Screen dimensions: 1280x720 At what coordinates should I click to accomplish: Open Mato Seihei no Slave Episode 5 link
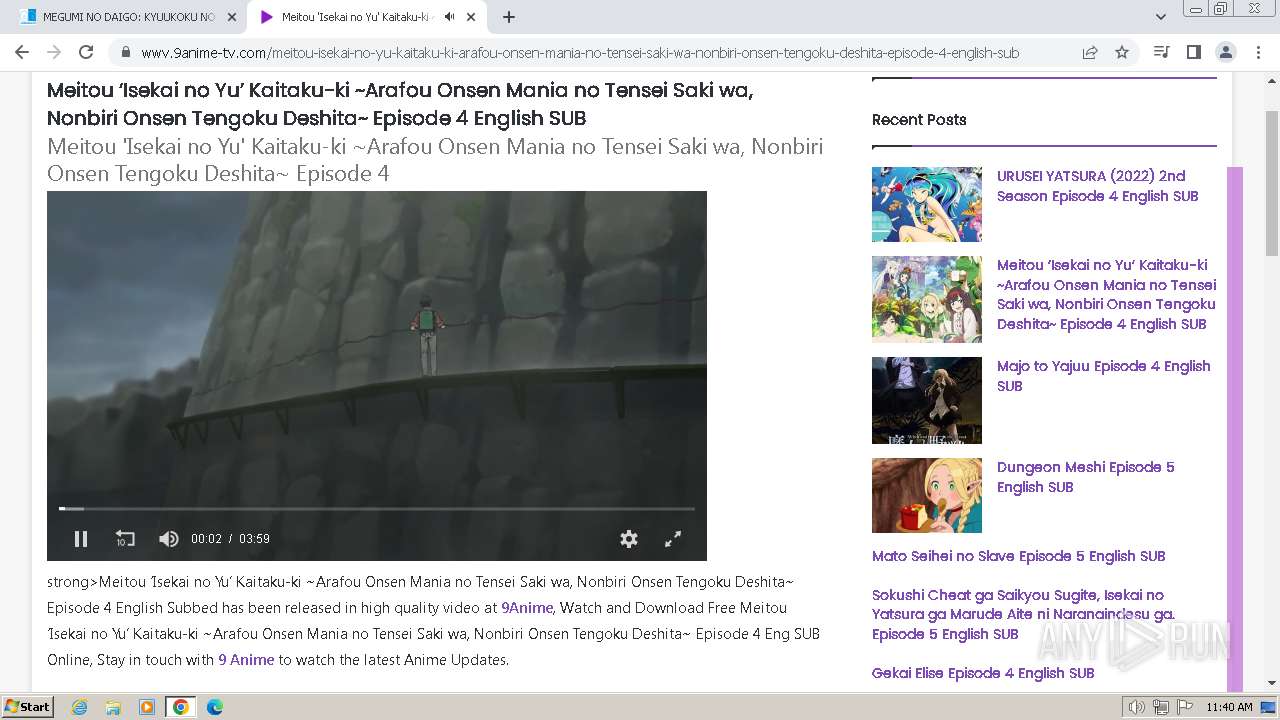click(1018, 556)
